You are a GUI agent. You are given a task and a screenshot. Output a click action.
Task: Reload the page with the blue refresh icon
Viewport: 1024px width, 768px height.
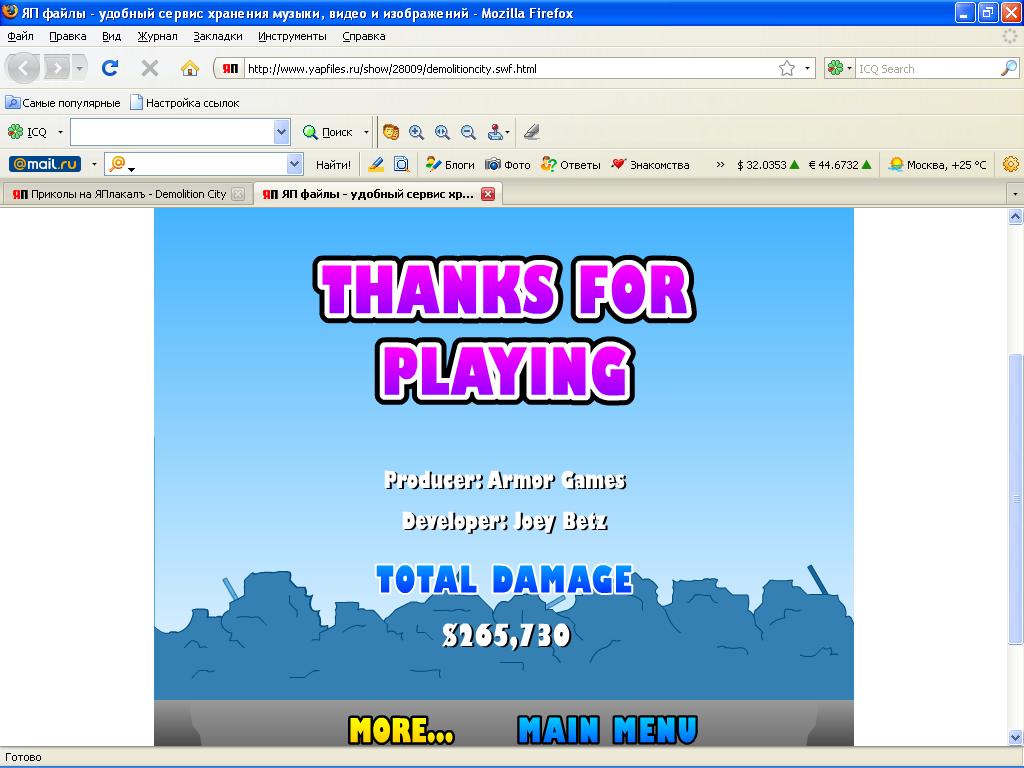(110, 68)
